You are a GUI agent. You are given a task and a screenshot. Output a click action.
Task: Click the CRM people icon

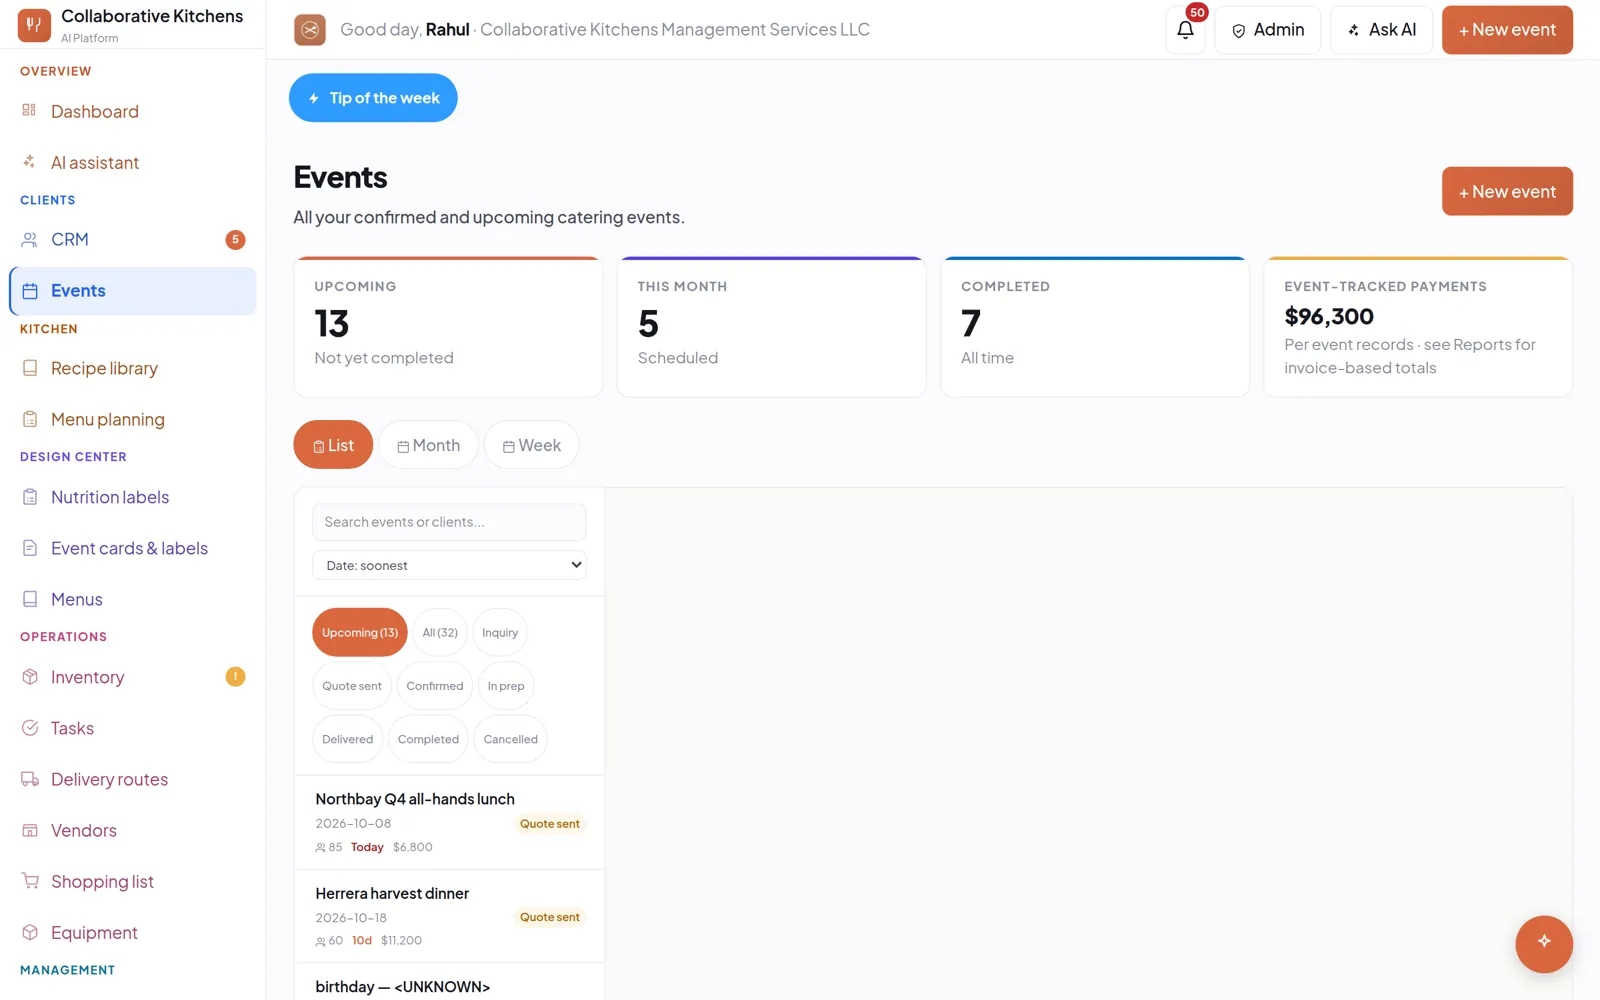(x=29, y=239)
